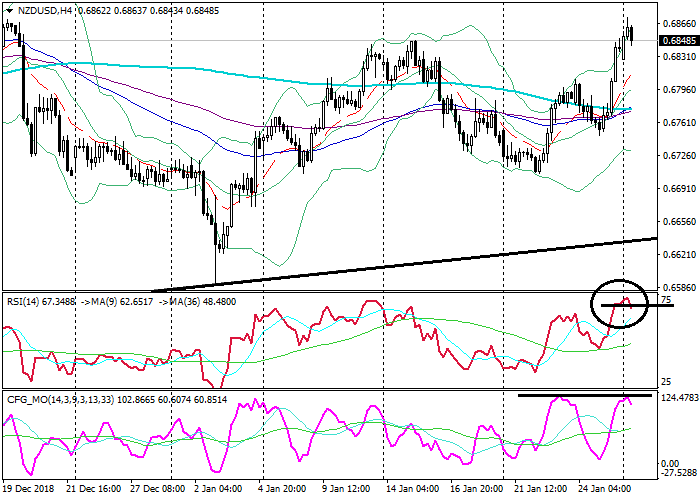The image size is (700, 500).
Task: Click the 0.65860 price axis label
Action: 677,286
